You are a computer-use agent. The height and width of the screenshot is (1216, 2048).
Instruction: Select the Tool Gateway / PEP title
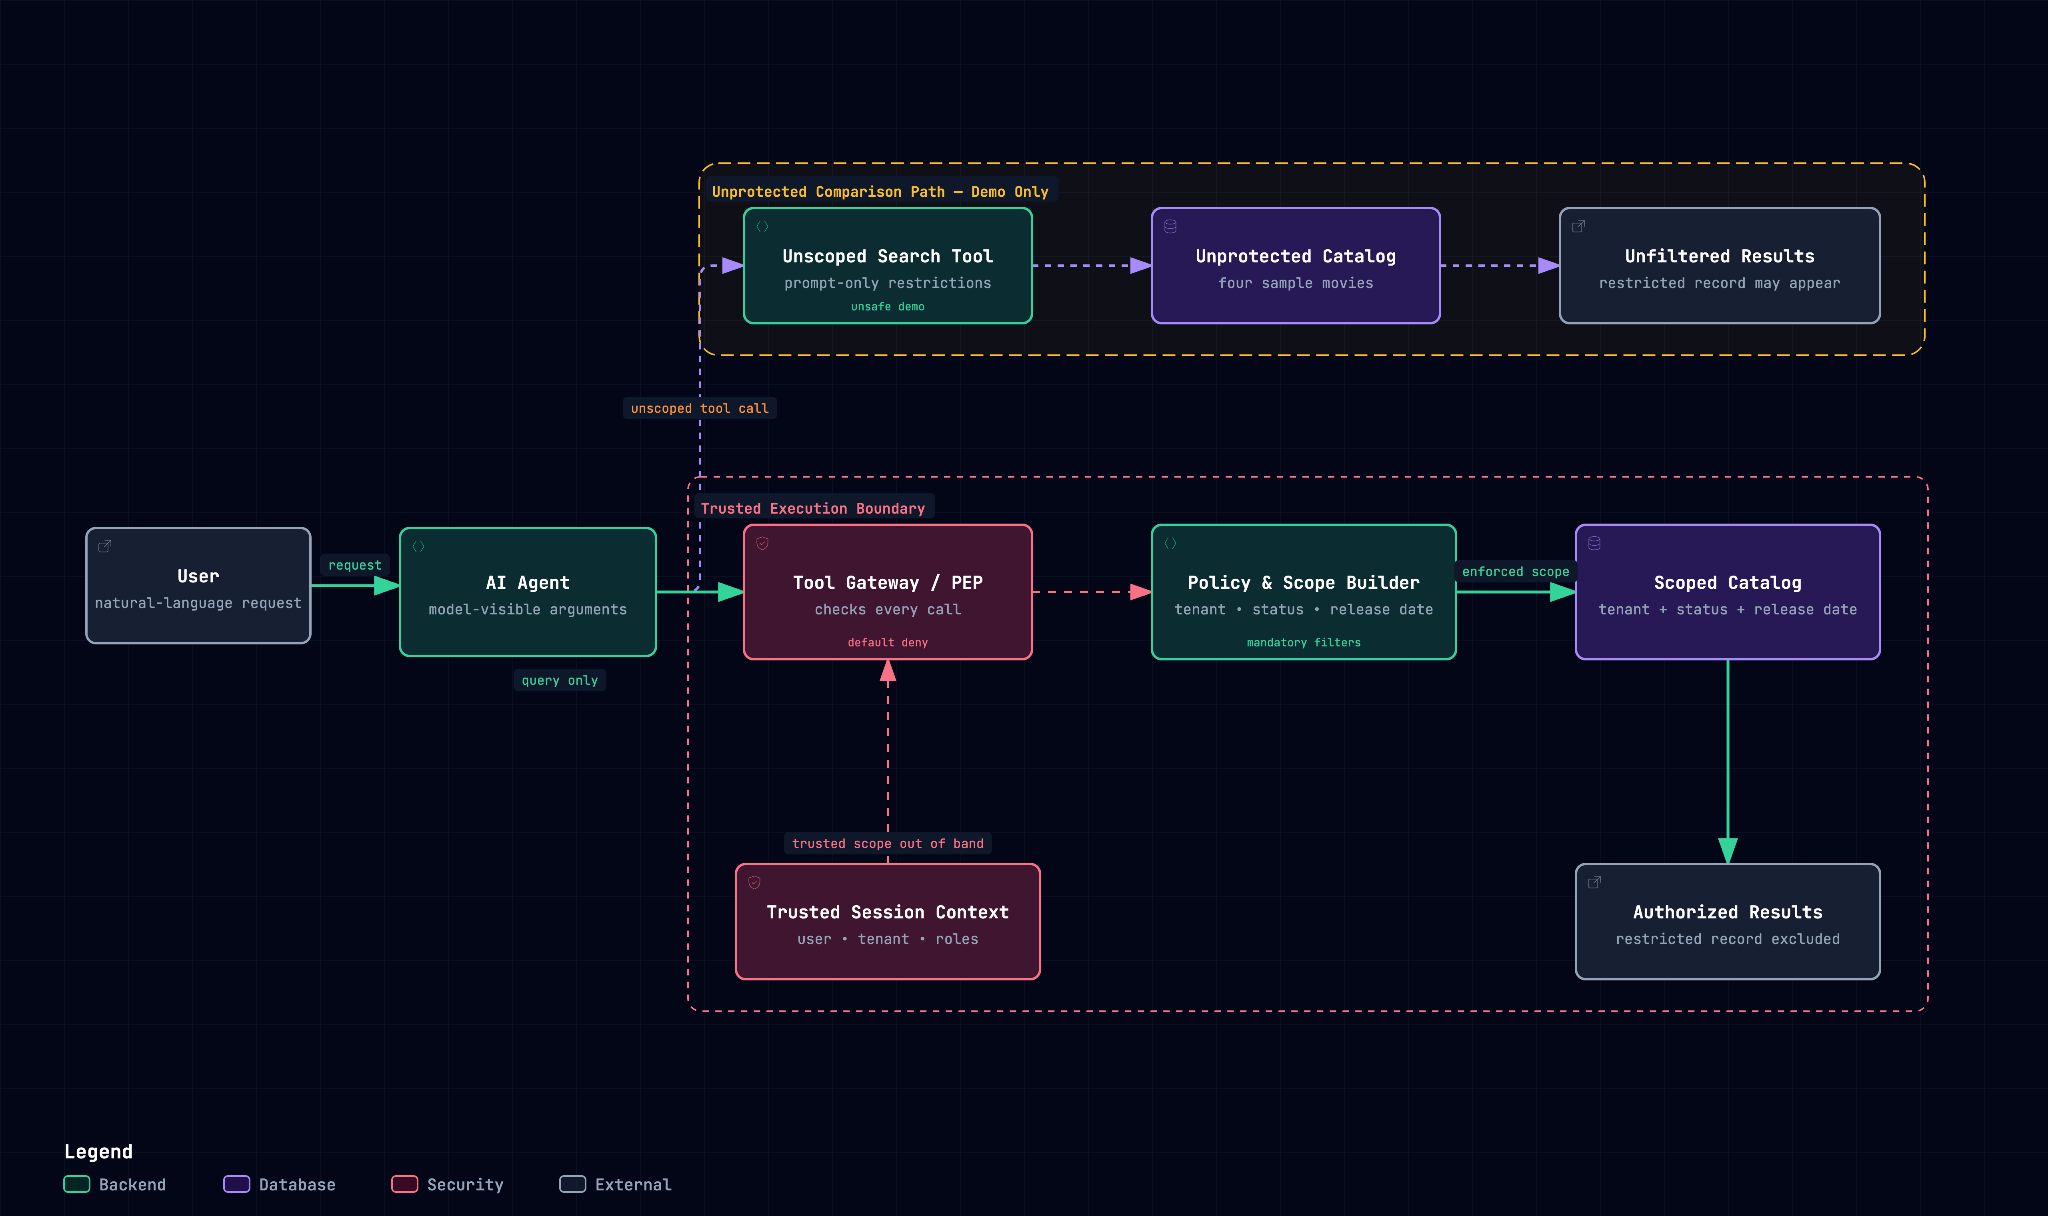pyautogui.click(x=888, y=583)
